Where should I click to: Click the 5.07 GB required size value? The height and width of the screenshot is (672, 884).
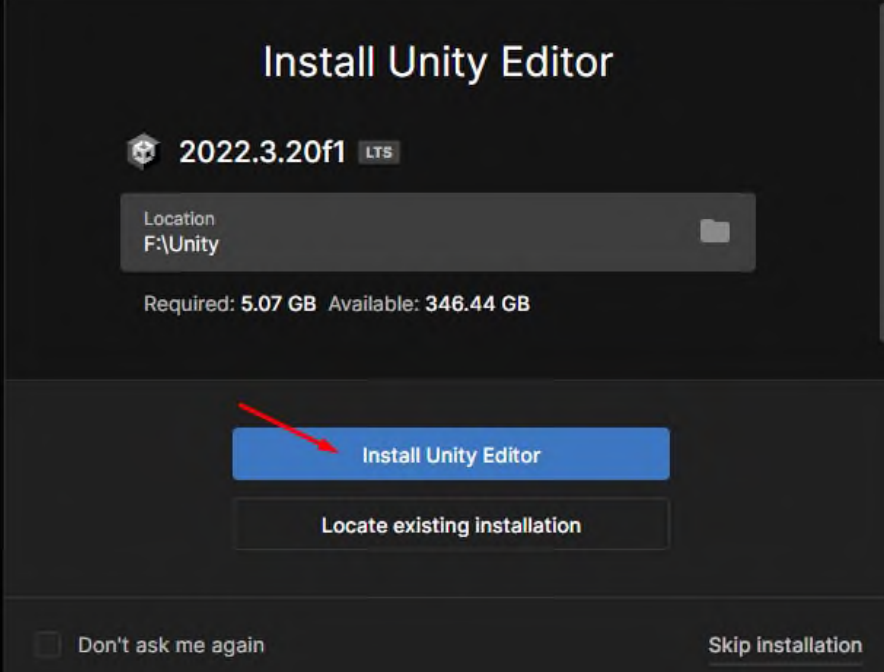[279, 304]
